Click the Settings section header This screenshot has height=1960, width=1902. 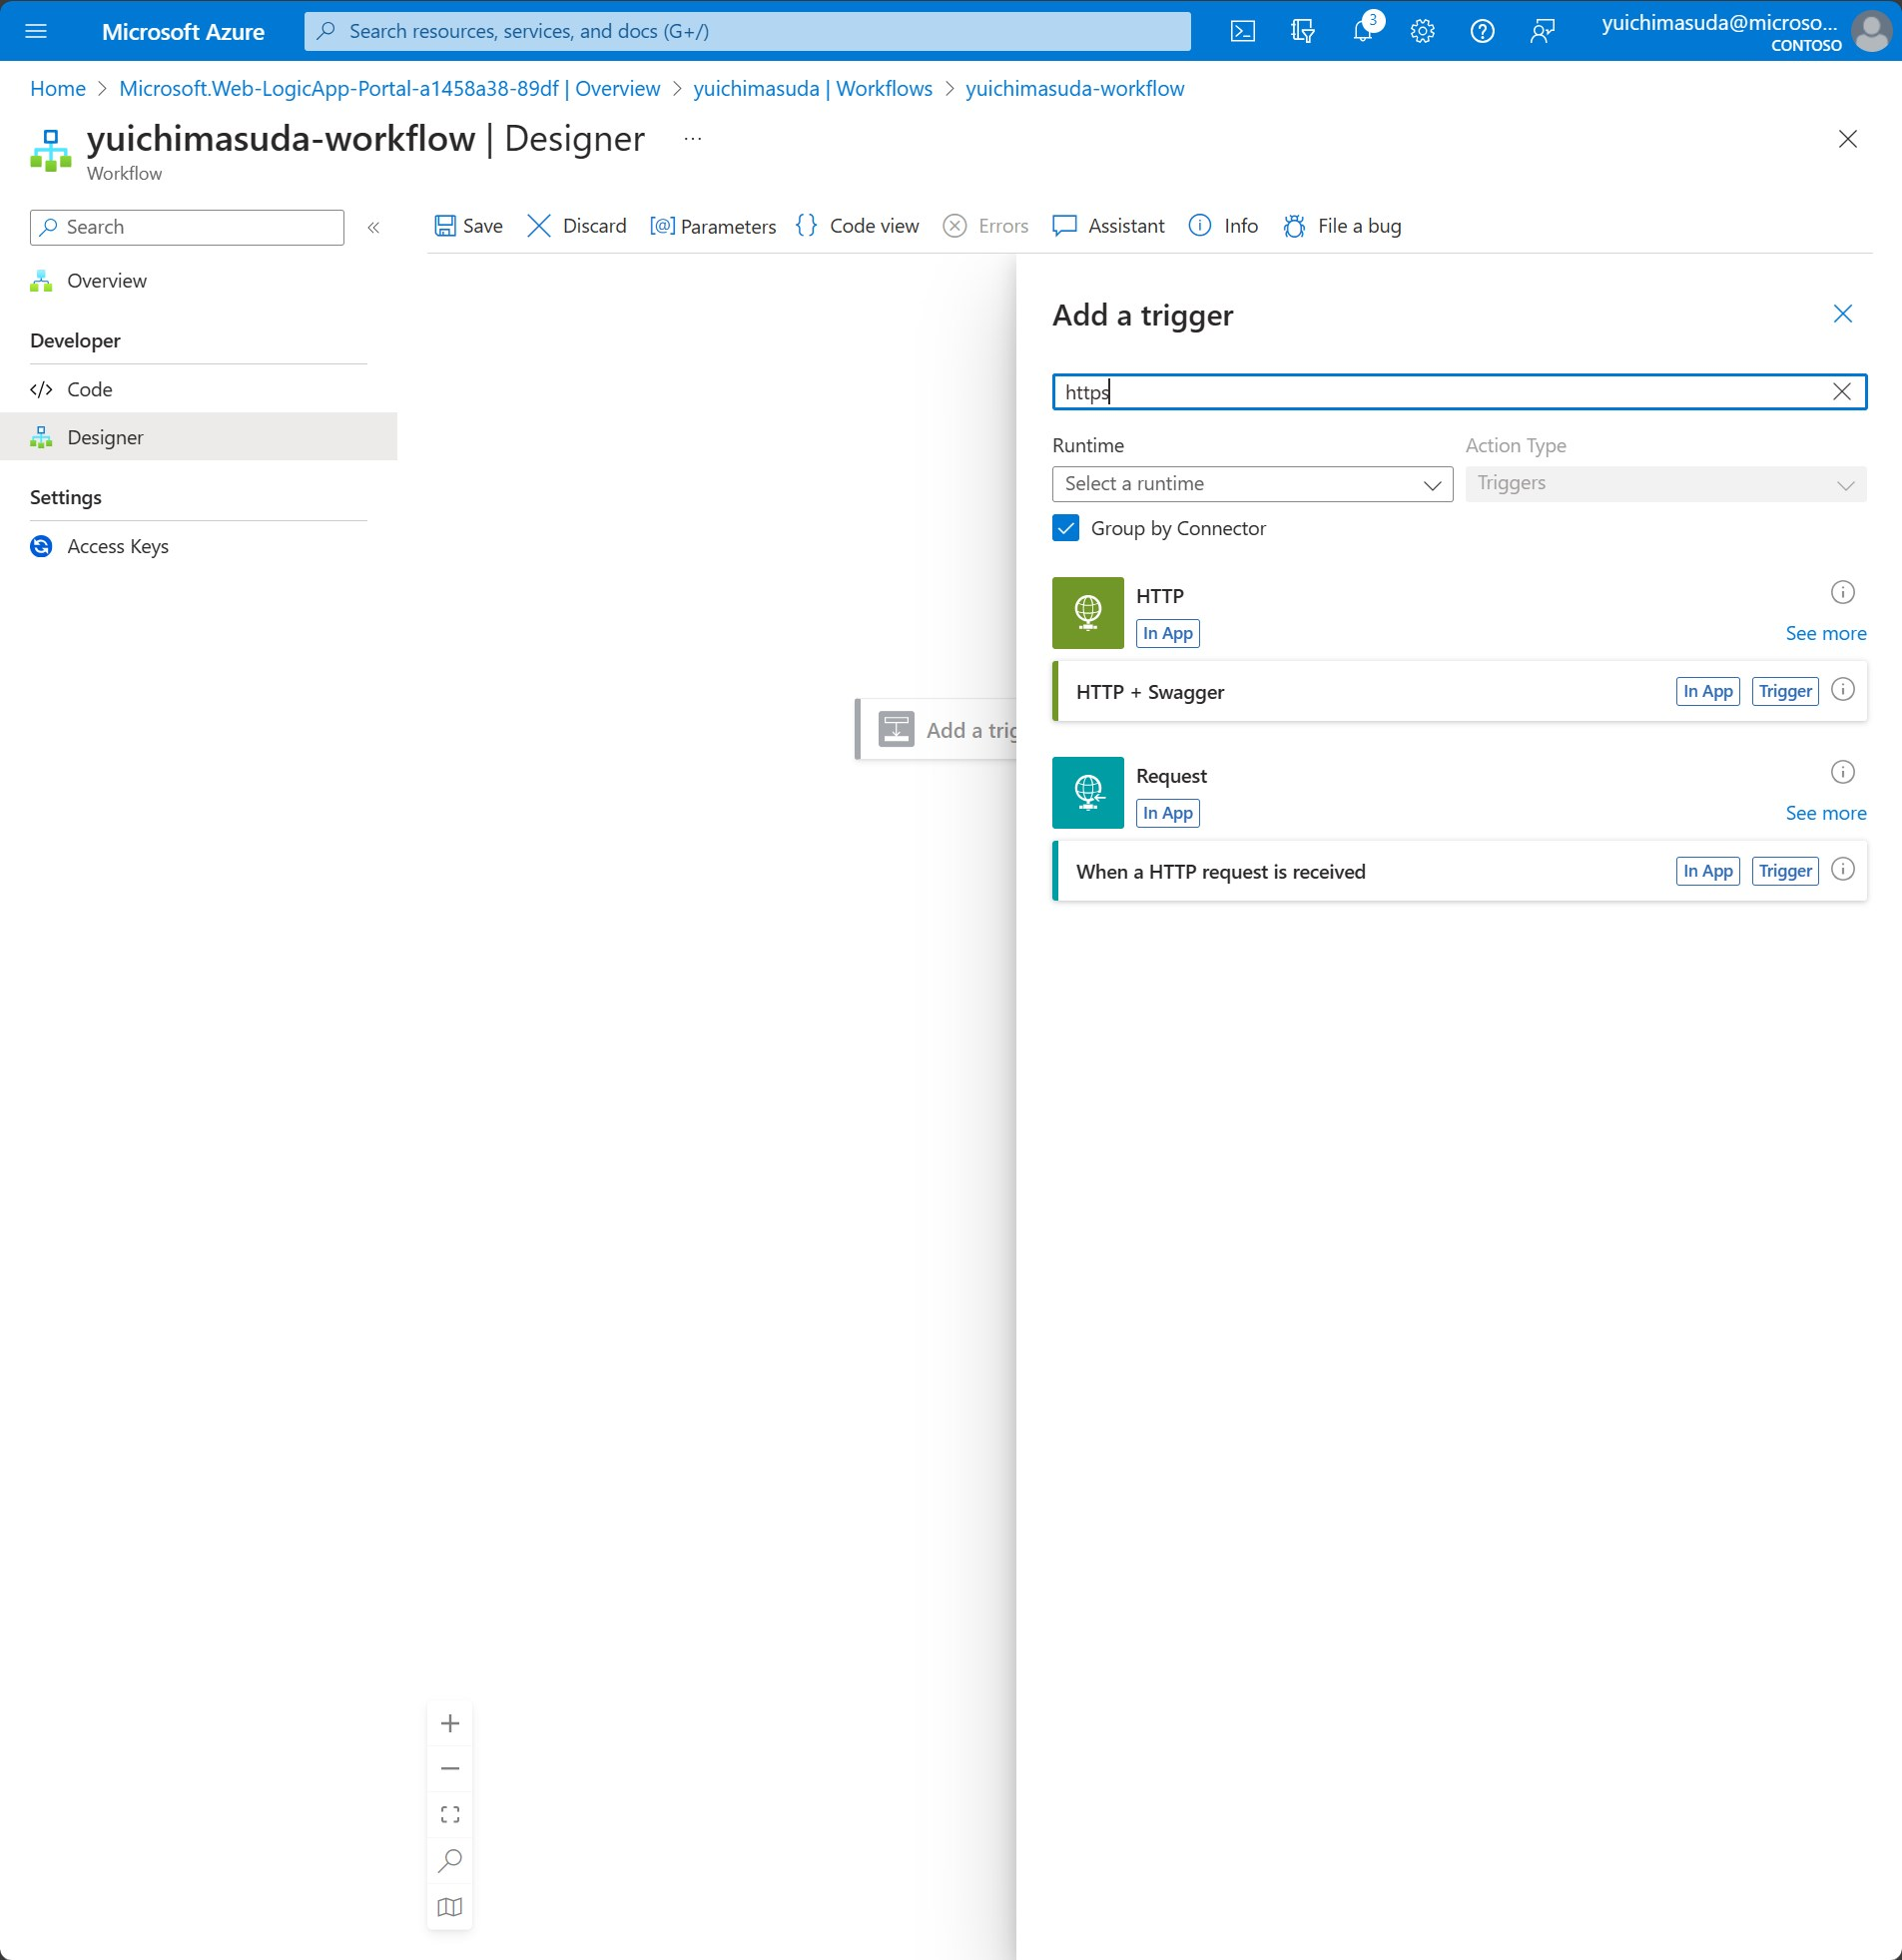66,498
